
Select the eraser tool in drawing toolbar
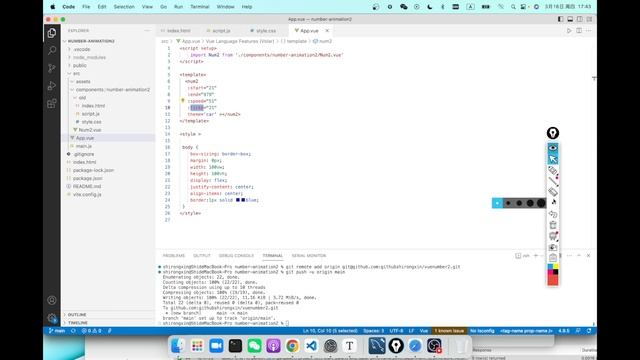tap(553, 192)
